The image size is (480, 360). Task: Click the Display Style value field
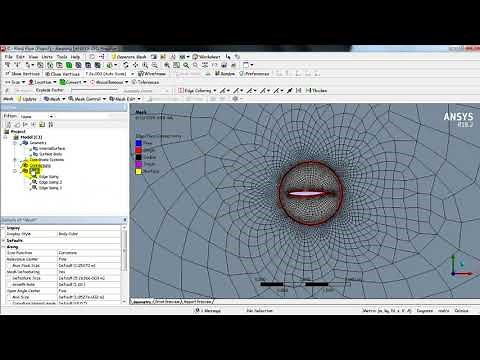coord(89,234)
